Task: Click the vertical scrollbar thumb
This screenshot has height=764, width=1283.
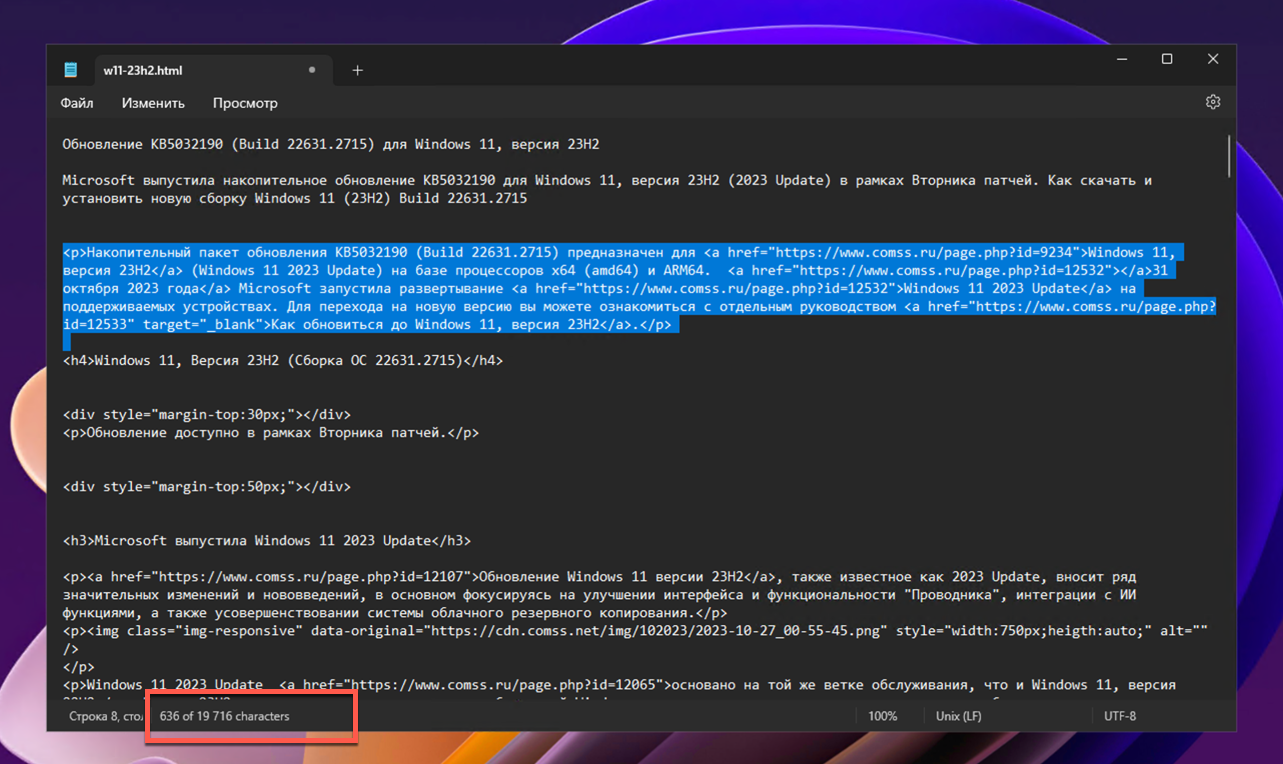Action: coord(1228,157)
